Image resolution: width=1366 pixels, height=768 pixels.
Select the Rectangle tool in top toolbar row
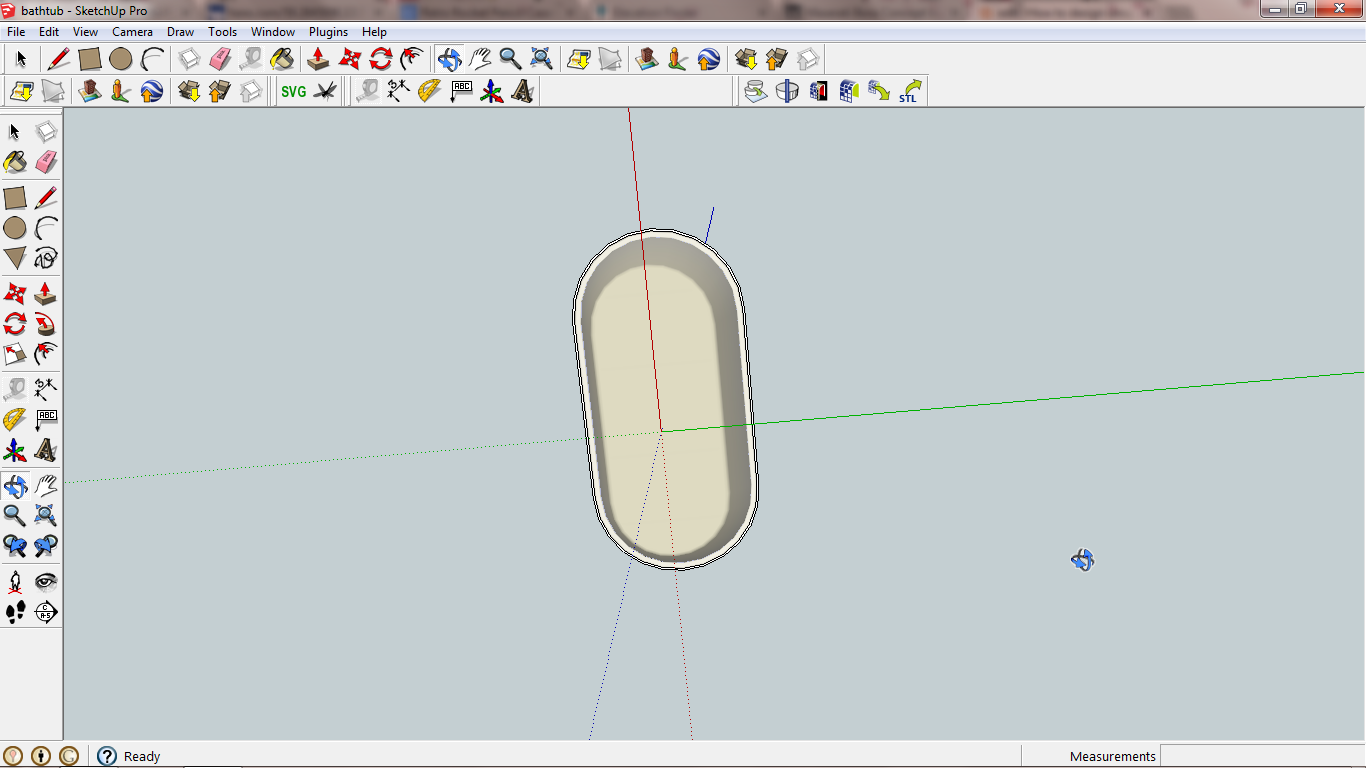(x=90, y=58)
